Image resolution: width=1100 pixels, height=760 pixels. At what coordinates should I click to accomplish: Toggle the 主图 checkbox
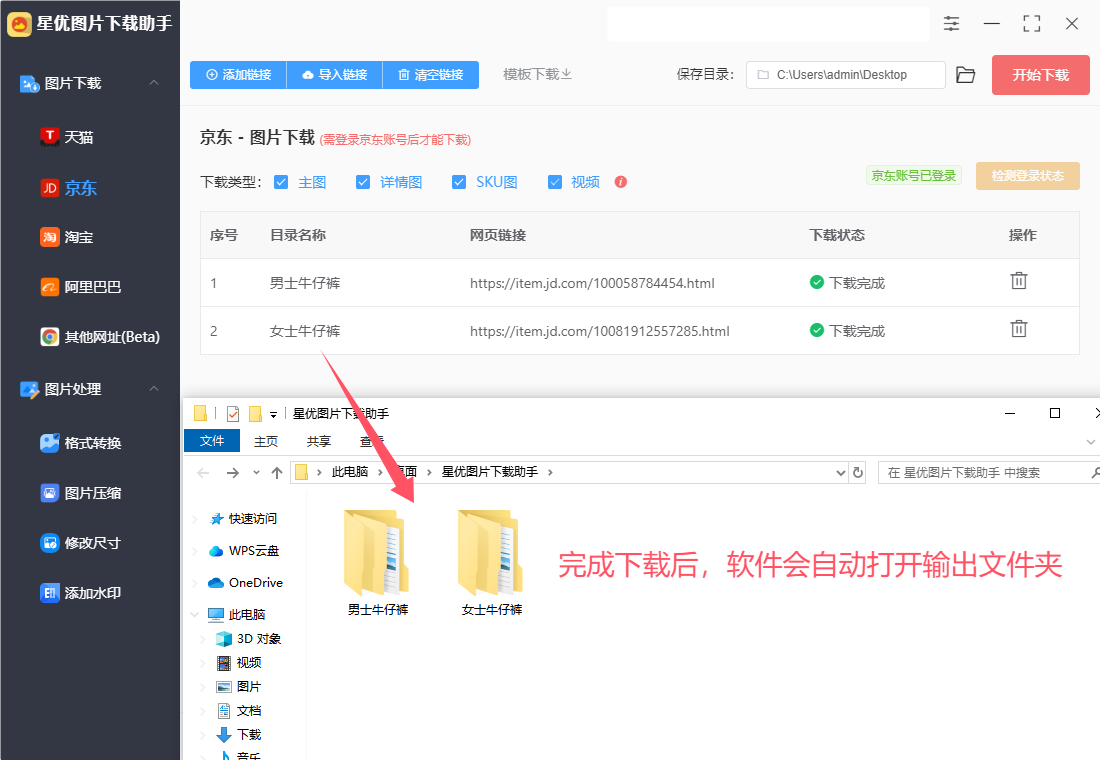pyautogui.click(x=281, y=182)
